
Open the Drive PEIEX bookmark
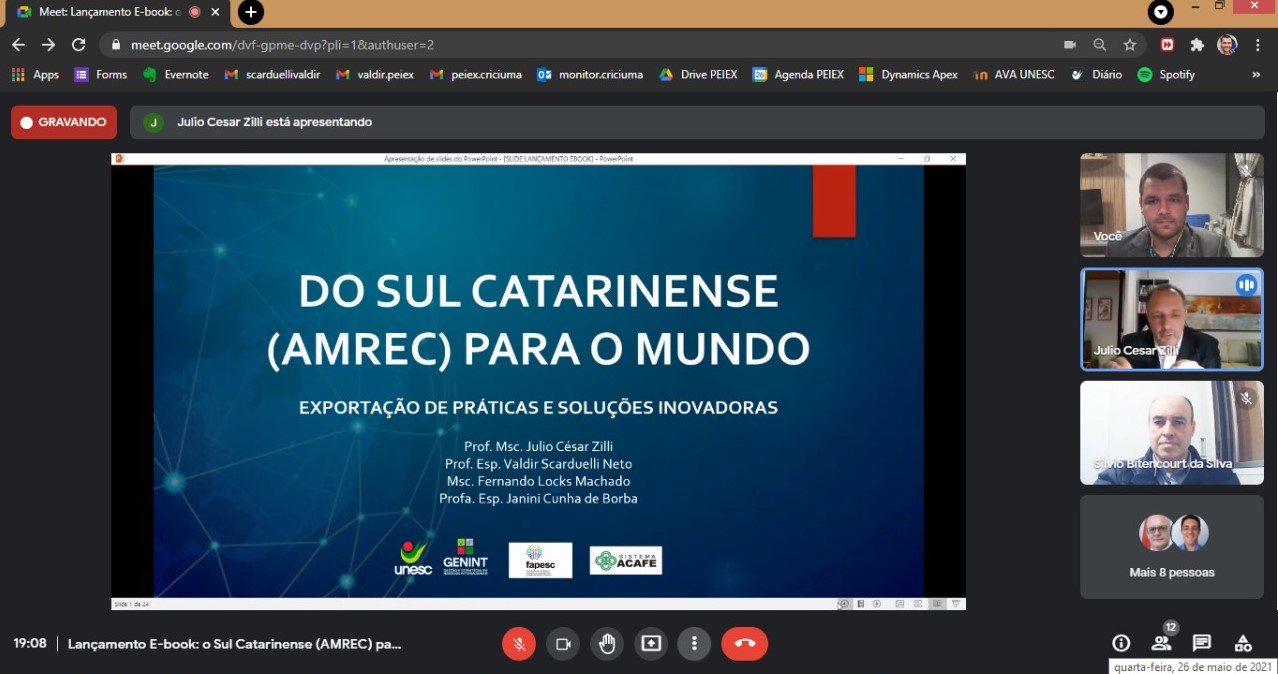pyautogui.click(x=698, y=74)
